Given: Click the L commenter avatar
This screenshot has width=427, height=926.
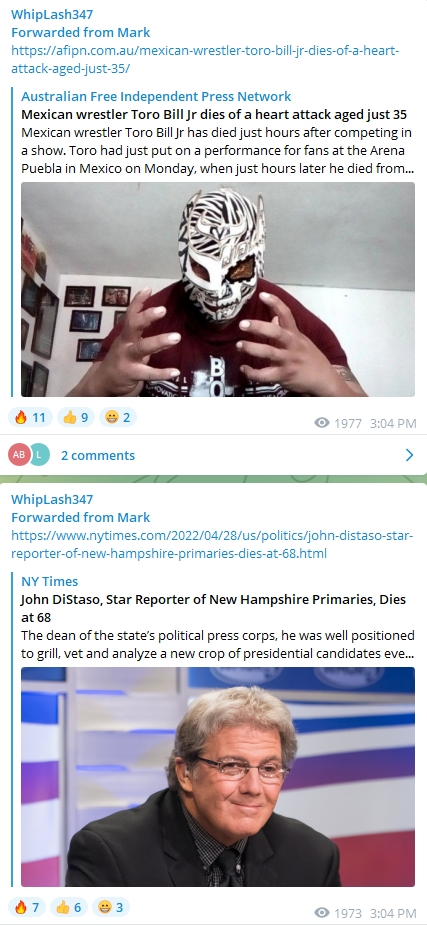Looking at the screenshot, I should pos(39,455).
